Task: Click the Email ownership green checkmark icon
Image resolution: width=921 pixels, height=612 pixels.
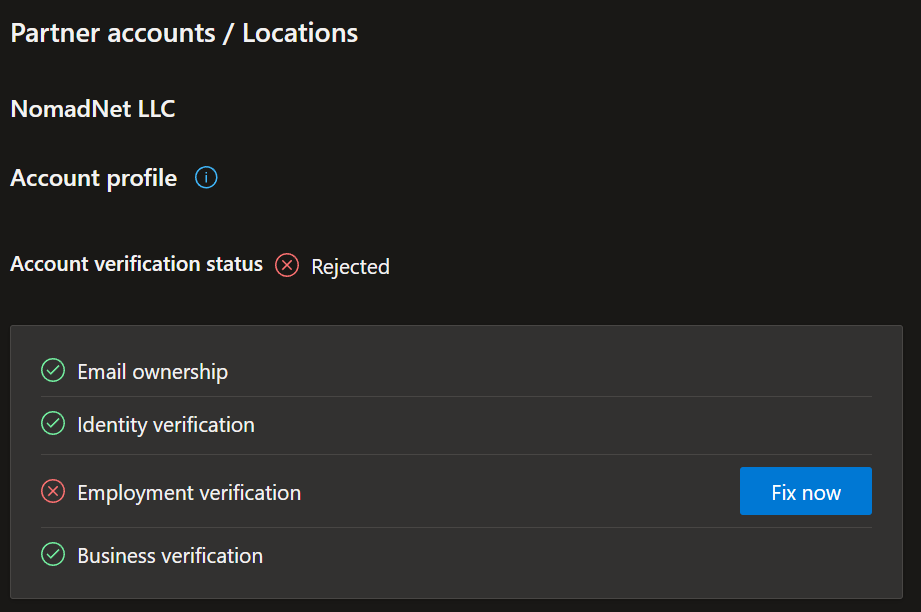Action: tap(53, 371)
